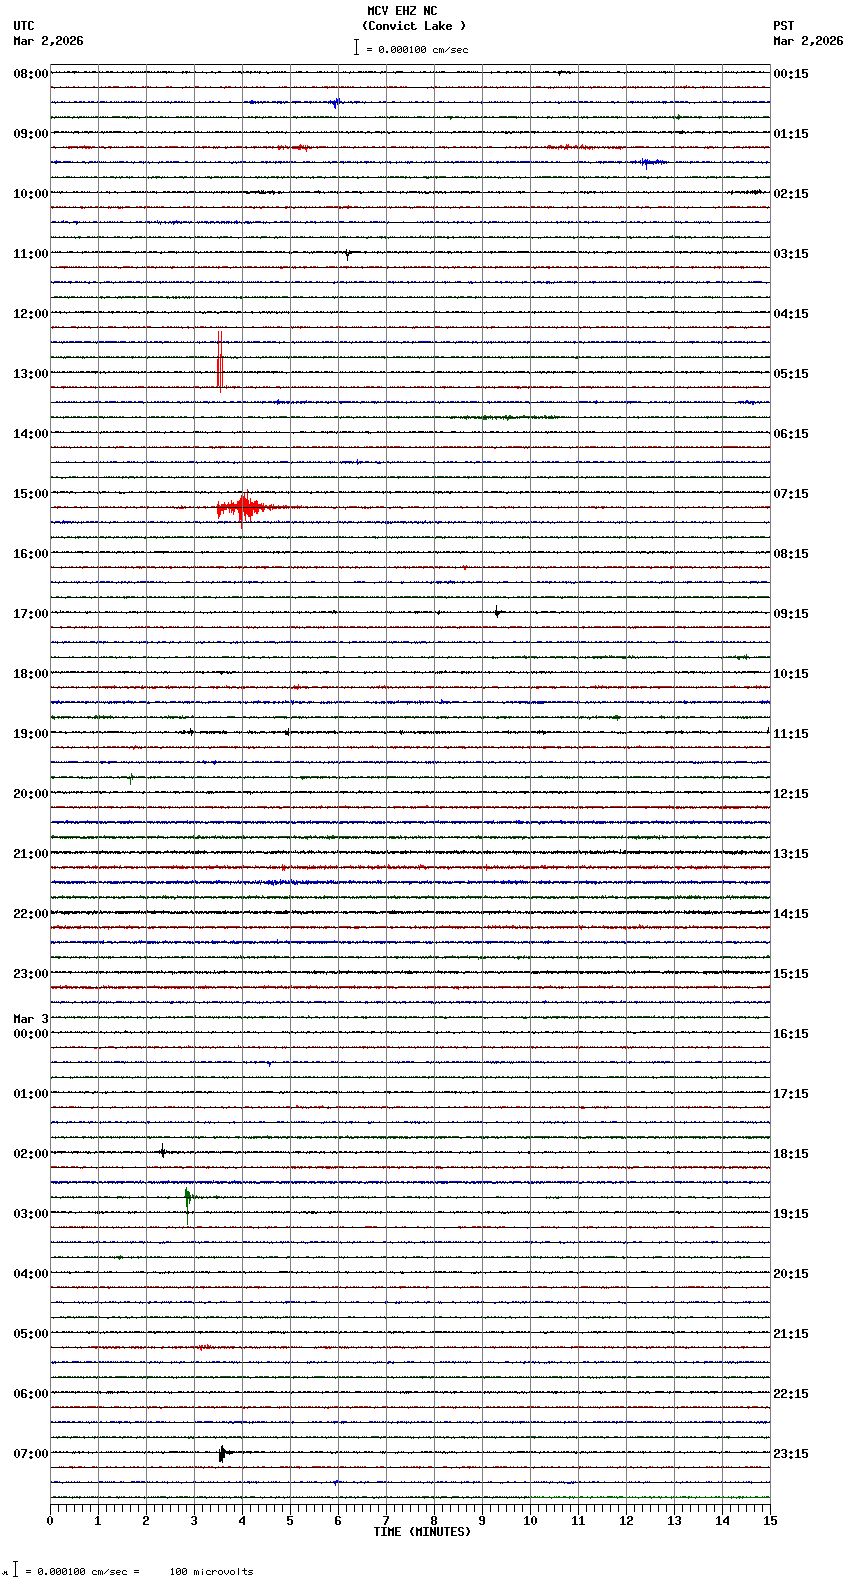
Task: Click the '09:15' PST time label
Action: pyautogui.click(x=791, y=614)
